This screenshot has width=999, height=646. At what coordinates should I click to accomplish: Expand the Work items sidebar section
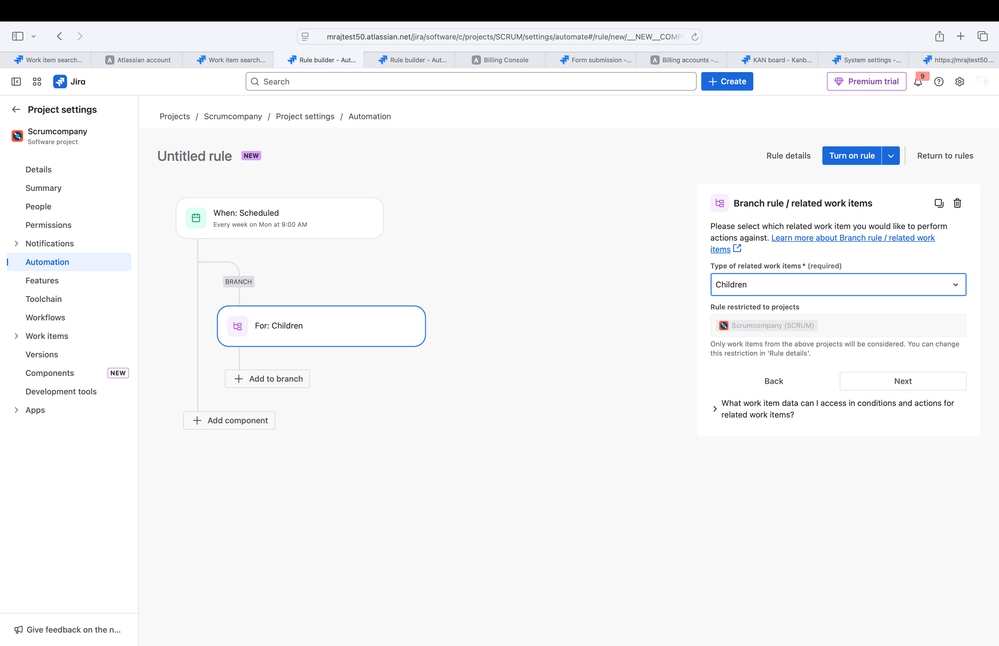coord(16,336)
